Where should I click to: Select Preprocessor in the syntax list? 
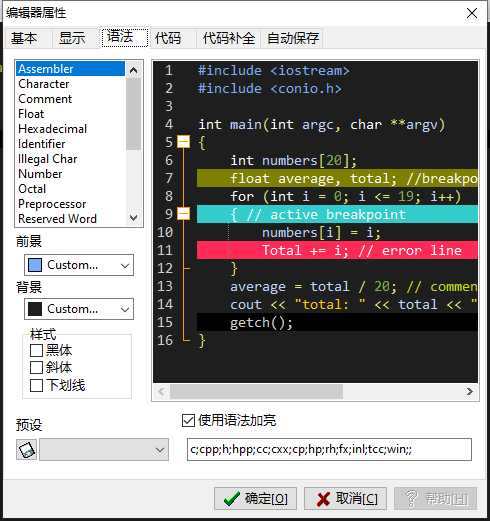70,204
